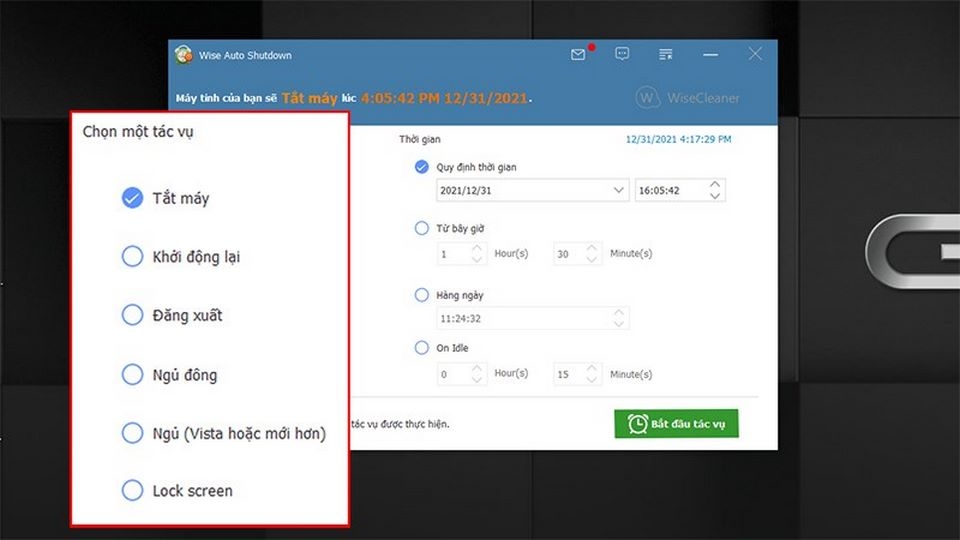Click the Wise Auto Shutdown title text
This screenshot has width=960, height=540.
245,55
